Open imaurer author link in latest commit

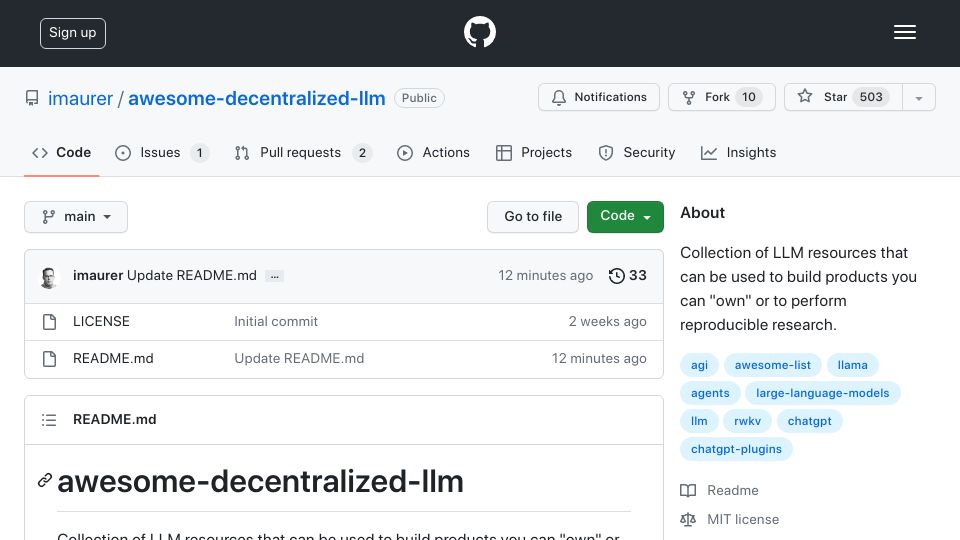coord(98,276)
